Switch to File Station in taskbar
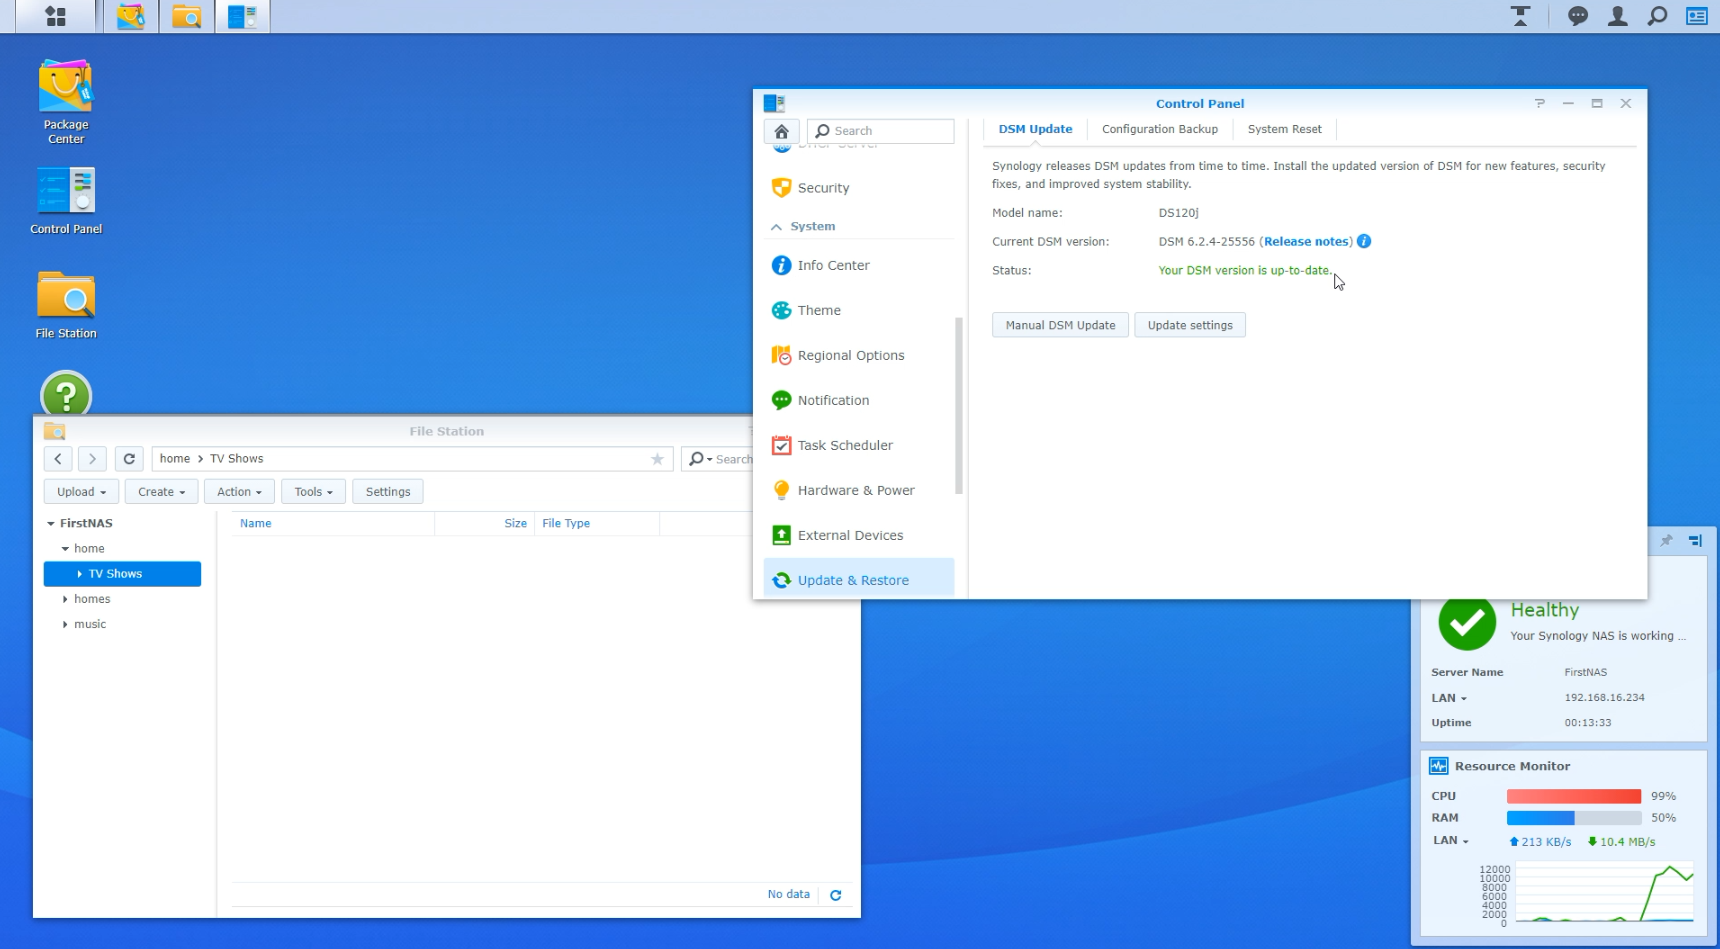Viewport: 1720px width, 949px height. [x=187, y=16]
